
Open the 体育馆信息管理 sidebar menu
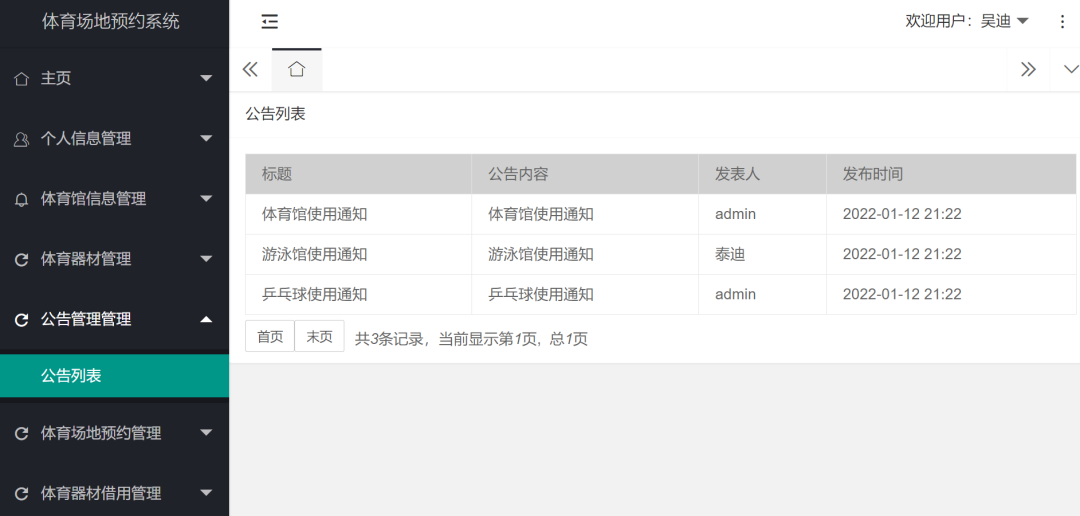114,199
